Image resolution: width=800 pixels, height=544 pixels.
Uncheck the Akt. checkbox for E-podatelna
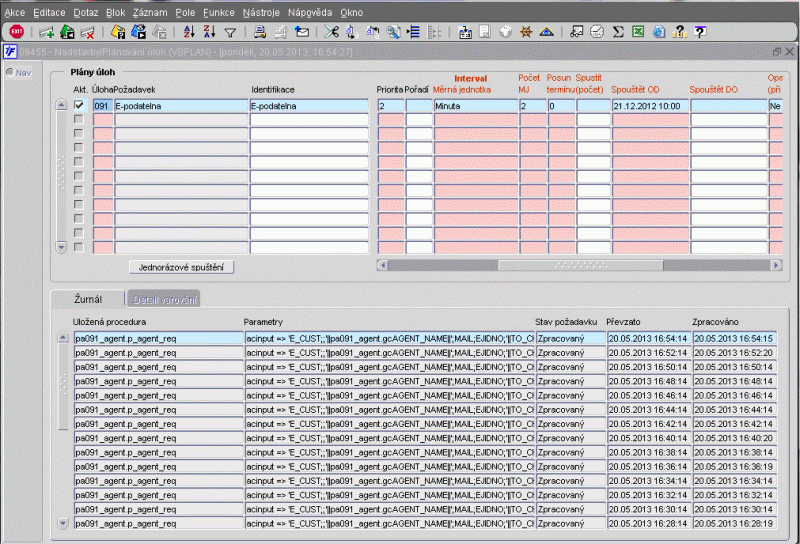[79, 105]
